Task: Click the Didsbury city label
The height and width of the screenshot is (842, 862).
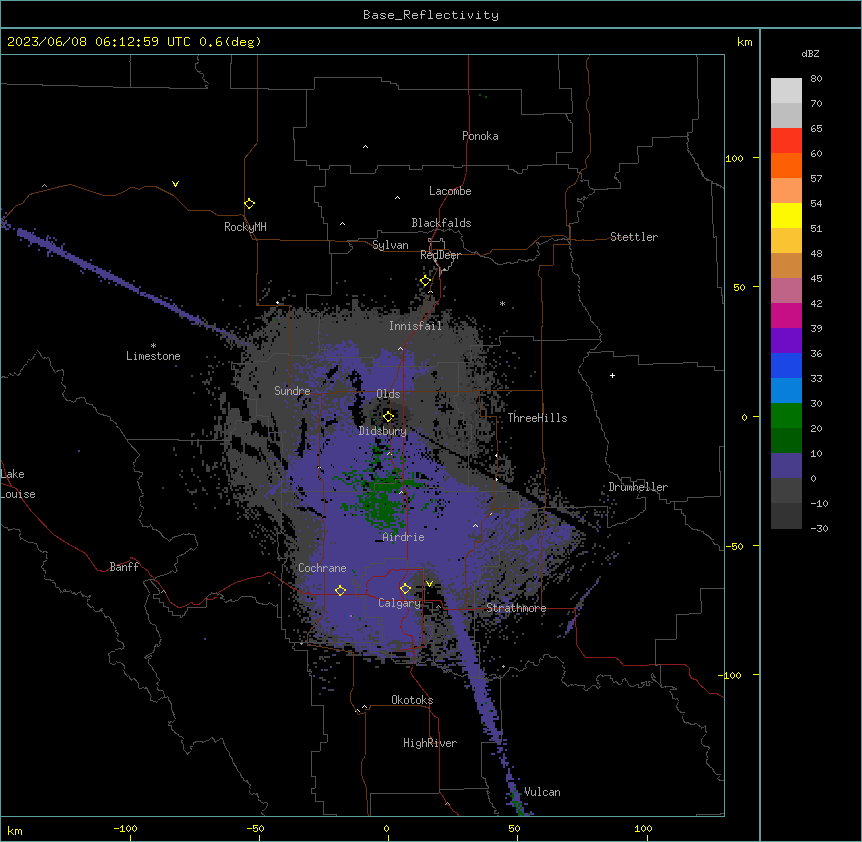Action: [x=383, y=431]
